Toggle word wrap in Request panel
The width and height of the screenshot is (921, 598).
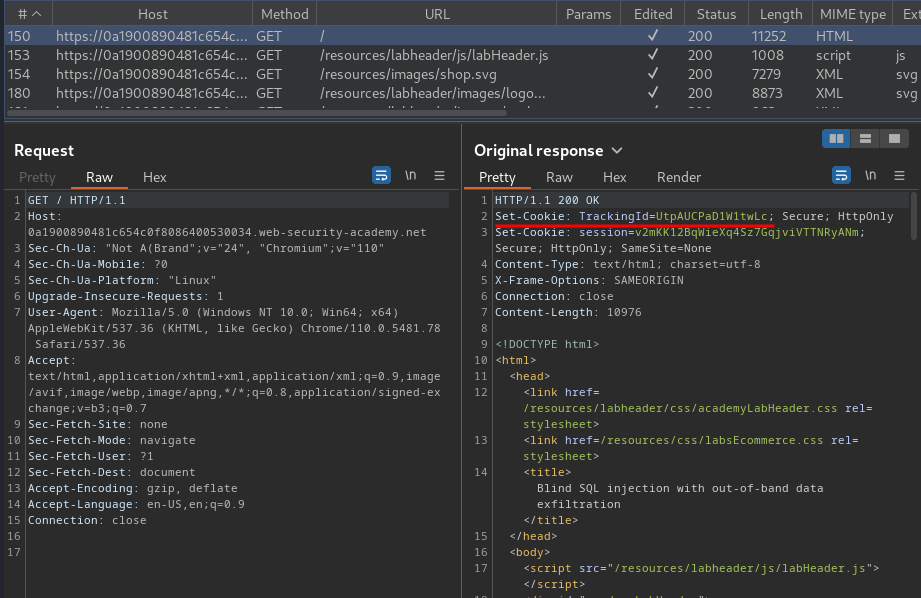[x=381, y=175]
